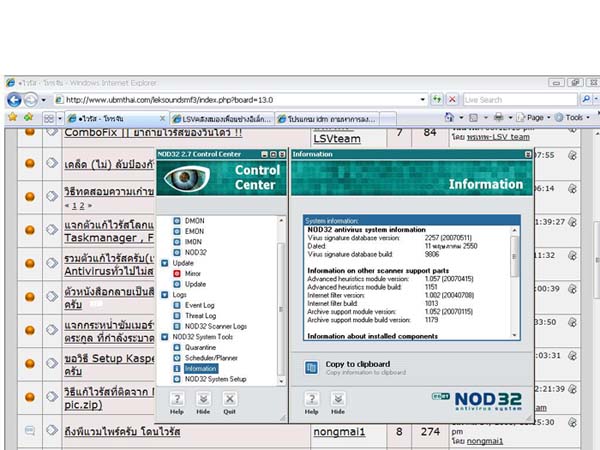Click the Live Search input box
Image resolution: width=600 pixels, height=450 pixels.
coord(520,100)
